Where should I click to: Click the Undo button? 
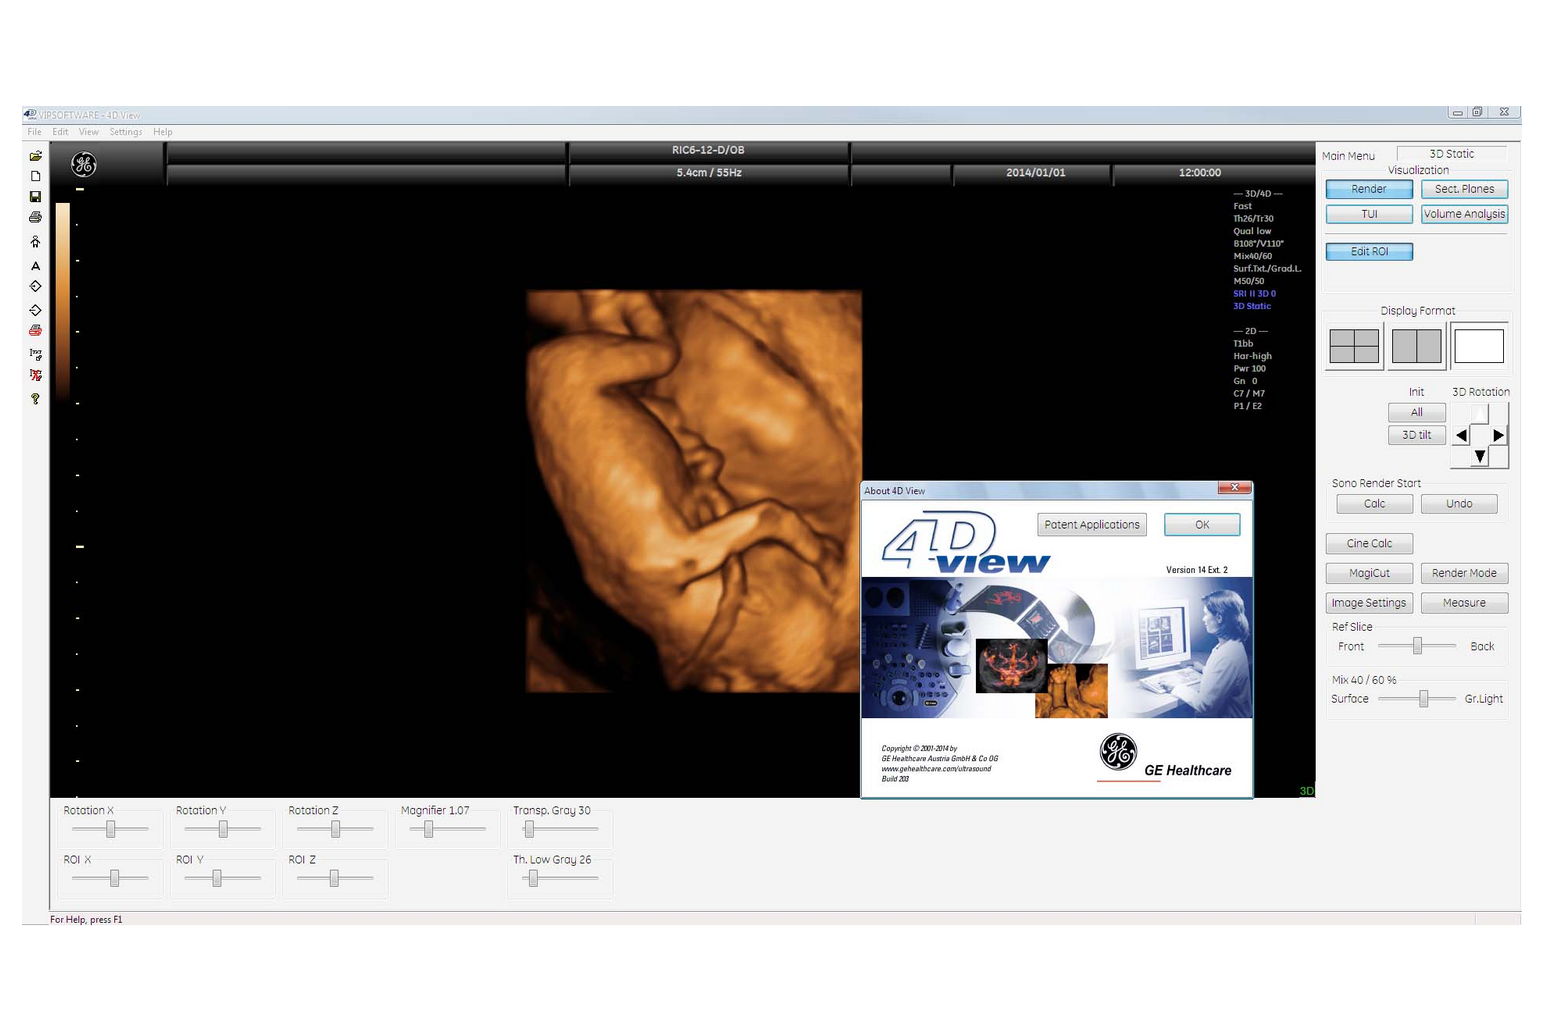click(1459, 504)
